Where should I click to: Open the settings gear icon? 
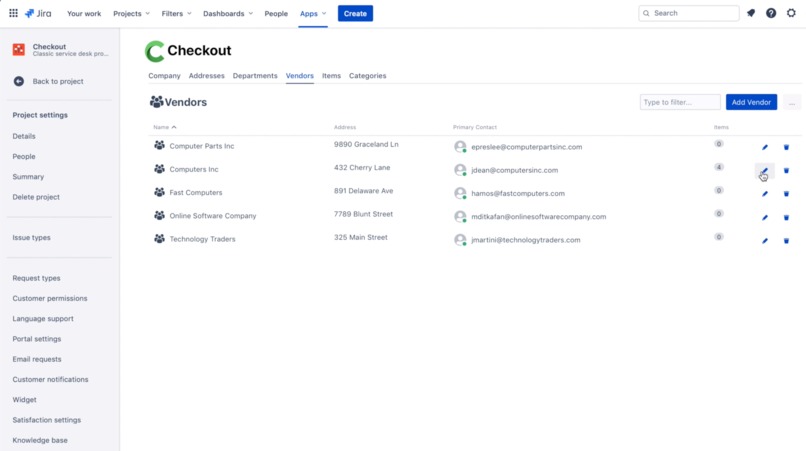[791, 13]
